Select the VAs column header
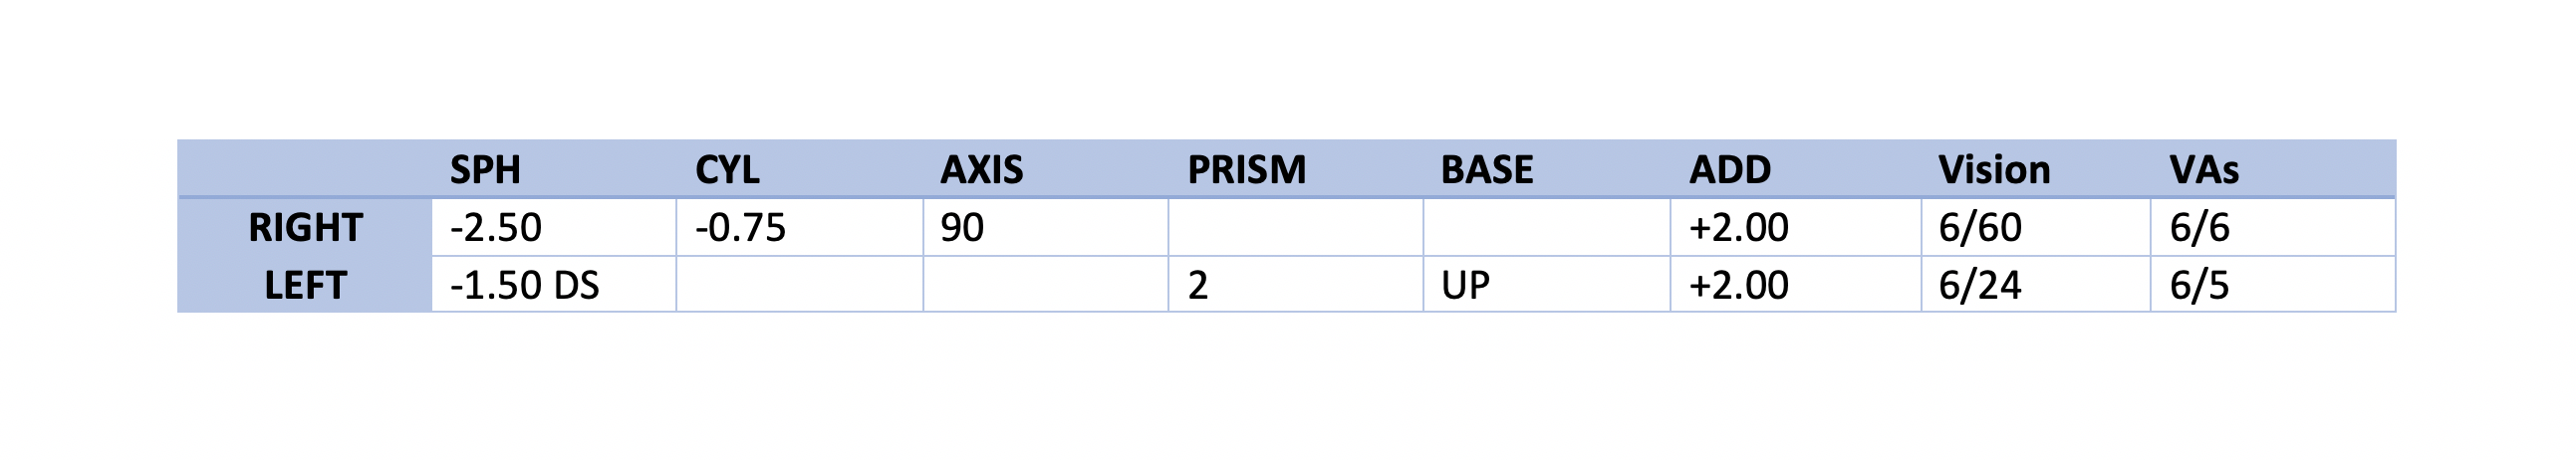Screen dimensions: 2576x460 coord(2204,170)
